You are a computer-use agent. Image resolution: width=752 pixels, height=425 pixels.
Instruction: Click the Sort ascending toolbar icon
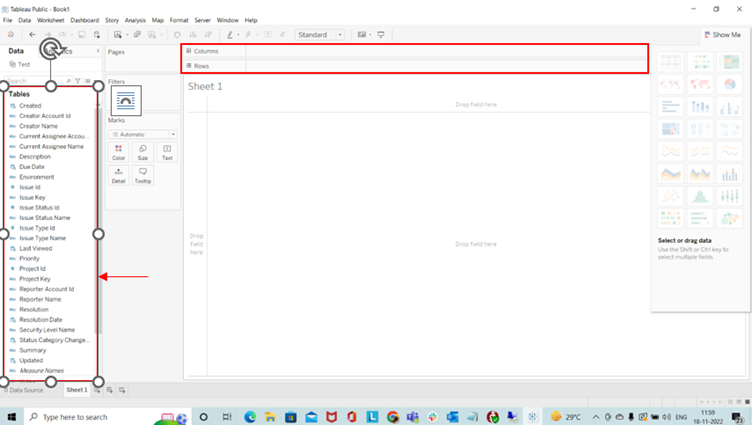point(193,35)
